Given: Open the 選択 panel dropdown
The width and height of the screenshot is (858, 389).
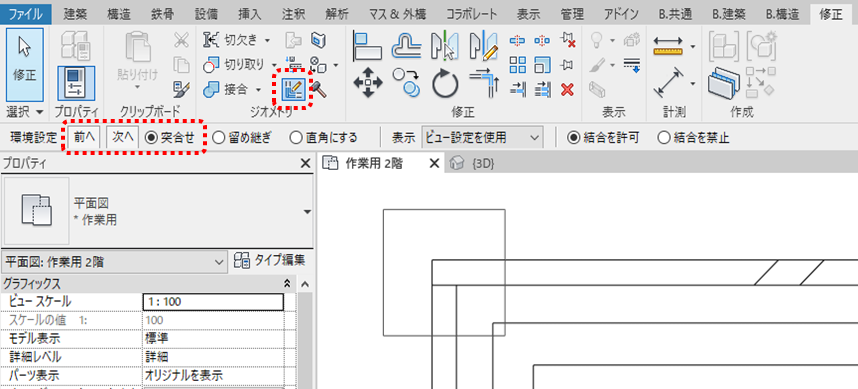Looking at the screenshot, I should coord(25,112).
